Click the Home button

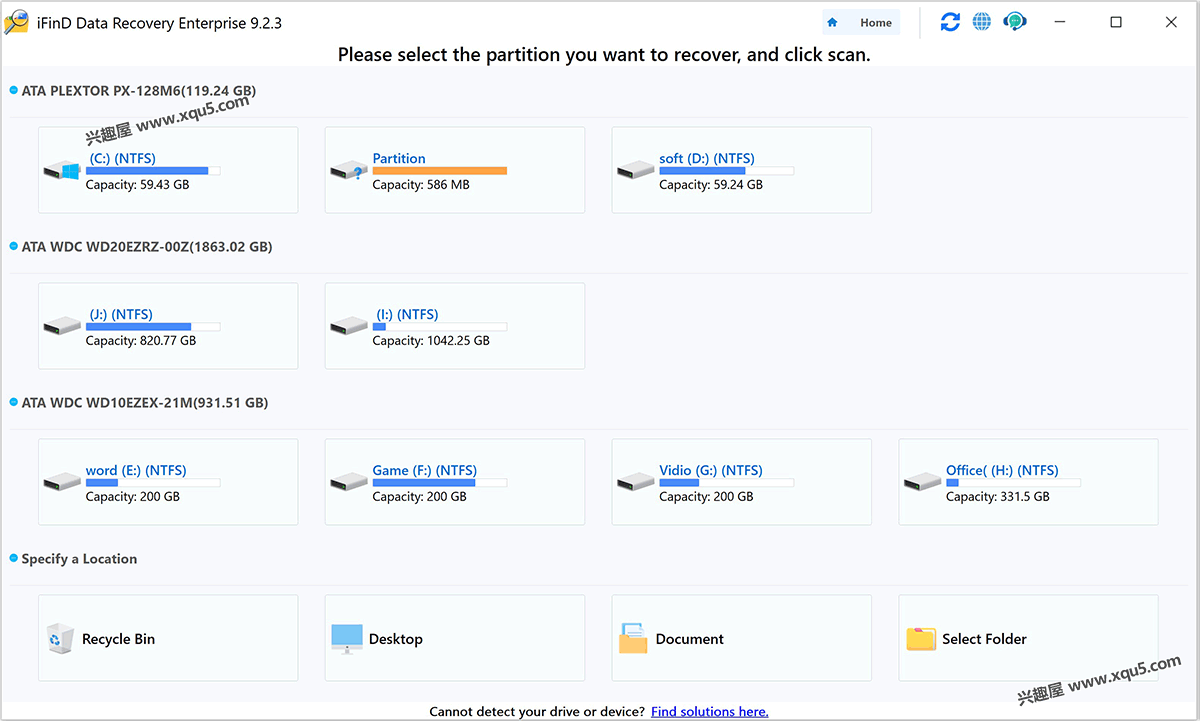click(861, 23)
